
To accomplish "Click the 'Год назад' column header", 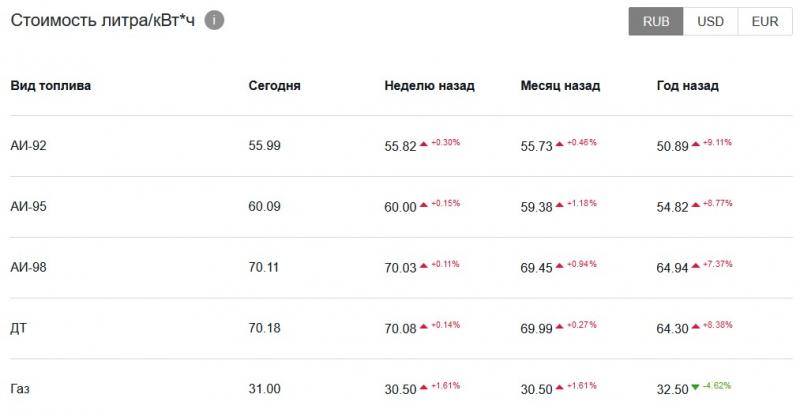I will point(687,86).
